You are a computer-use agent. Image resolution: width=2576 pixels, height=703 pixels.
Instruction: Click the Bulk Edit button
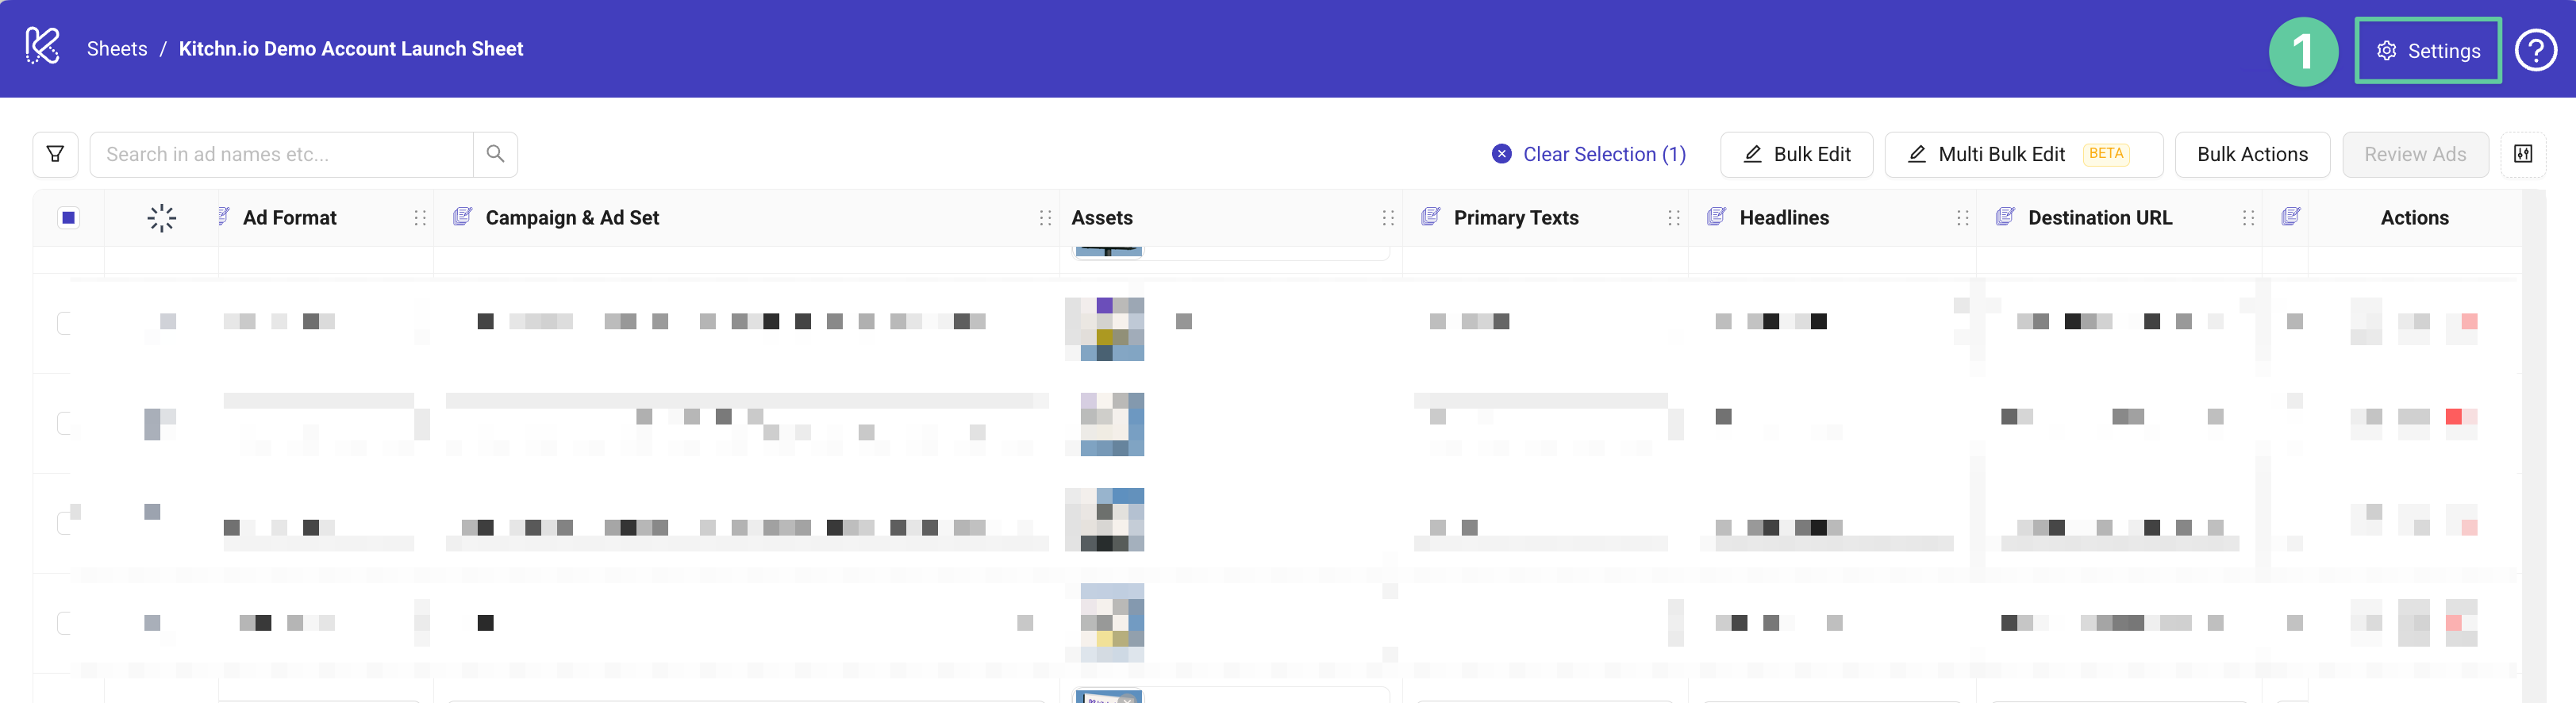(x=1796, y=154)
